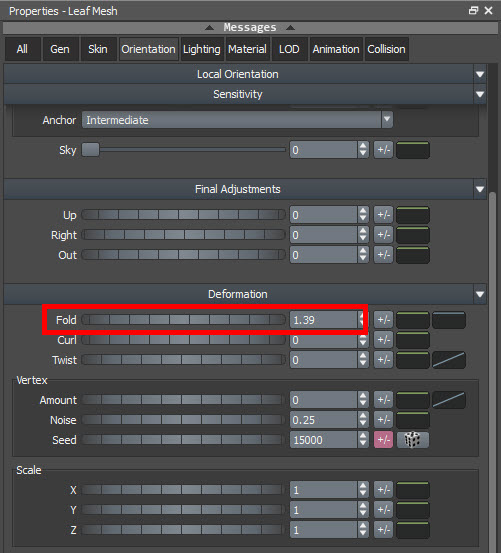Open the Vertex Amount variance curve
The height and width of the screenshot is (553, 501).
pyautogui.click(x=413, y=400)
